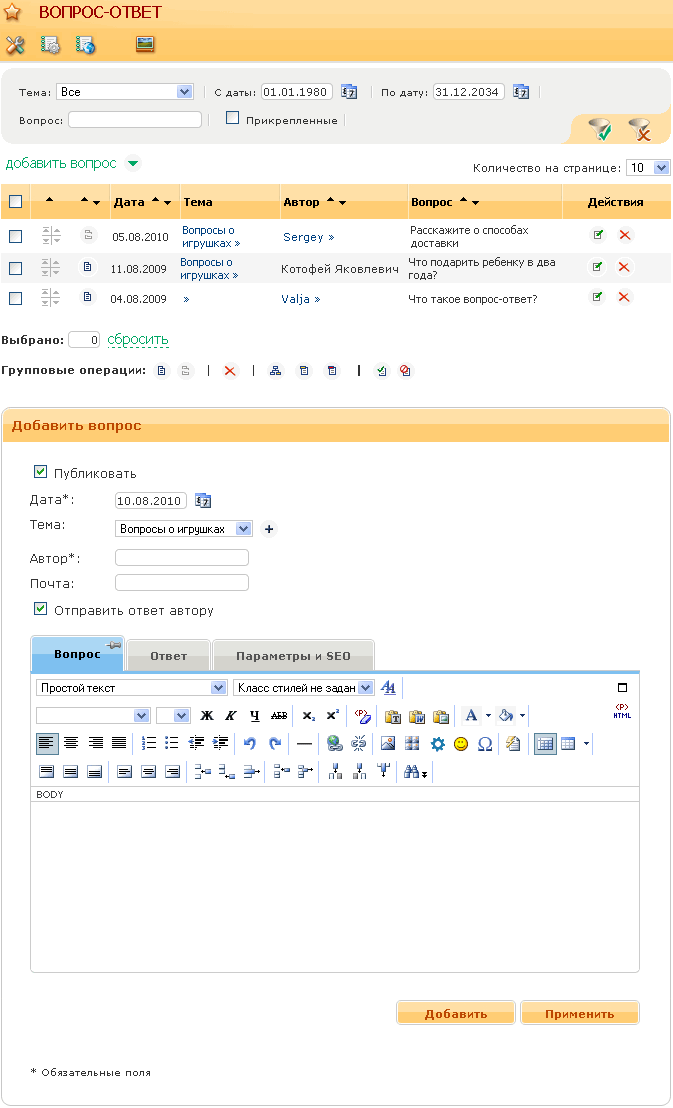Open the 'Параметры и SEO' tab
This screenshot has height=1108, width=673.
coord(293,656)
